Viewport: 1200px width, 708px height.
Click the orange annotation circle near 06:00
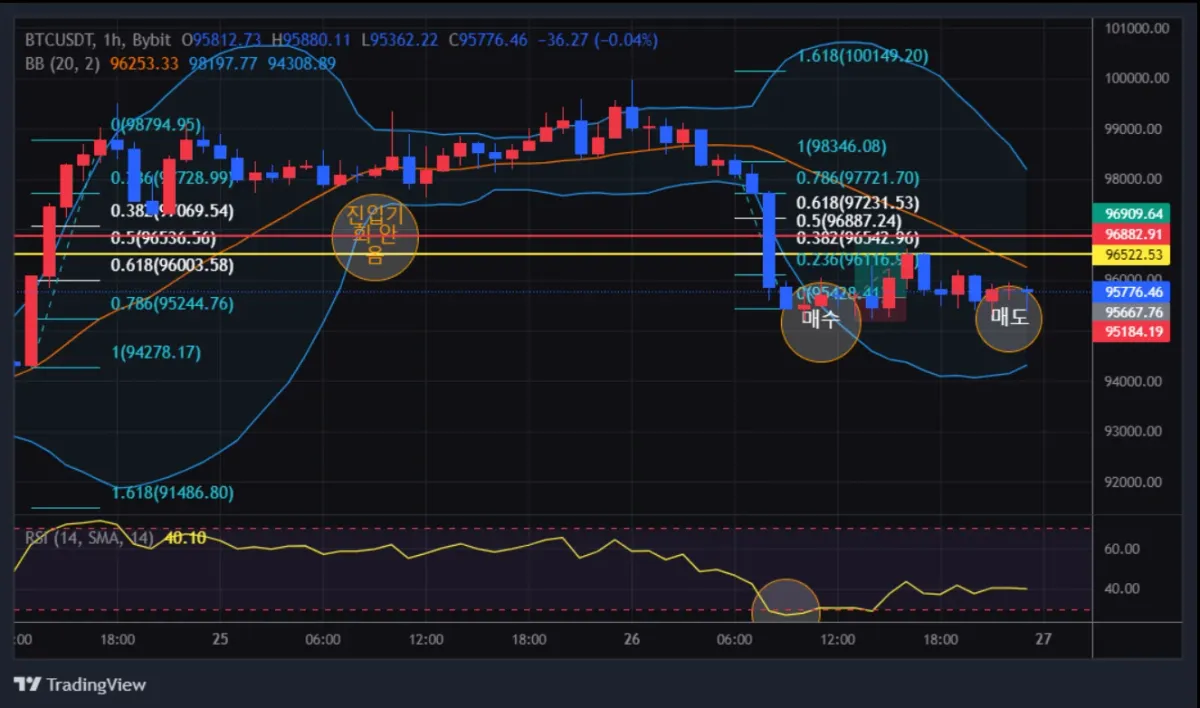pos(375,237)
